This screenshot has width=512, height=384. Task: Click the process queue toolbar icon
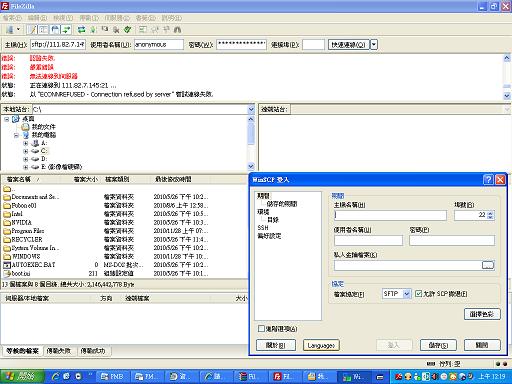[93, 30]
